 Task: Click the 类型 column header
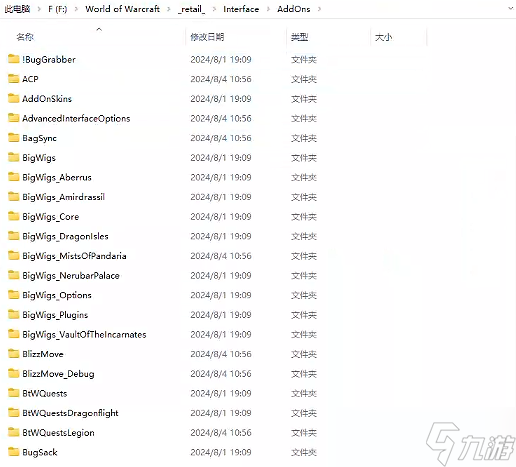point(299,37)
